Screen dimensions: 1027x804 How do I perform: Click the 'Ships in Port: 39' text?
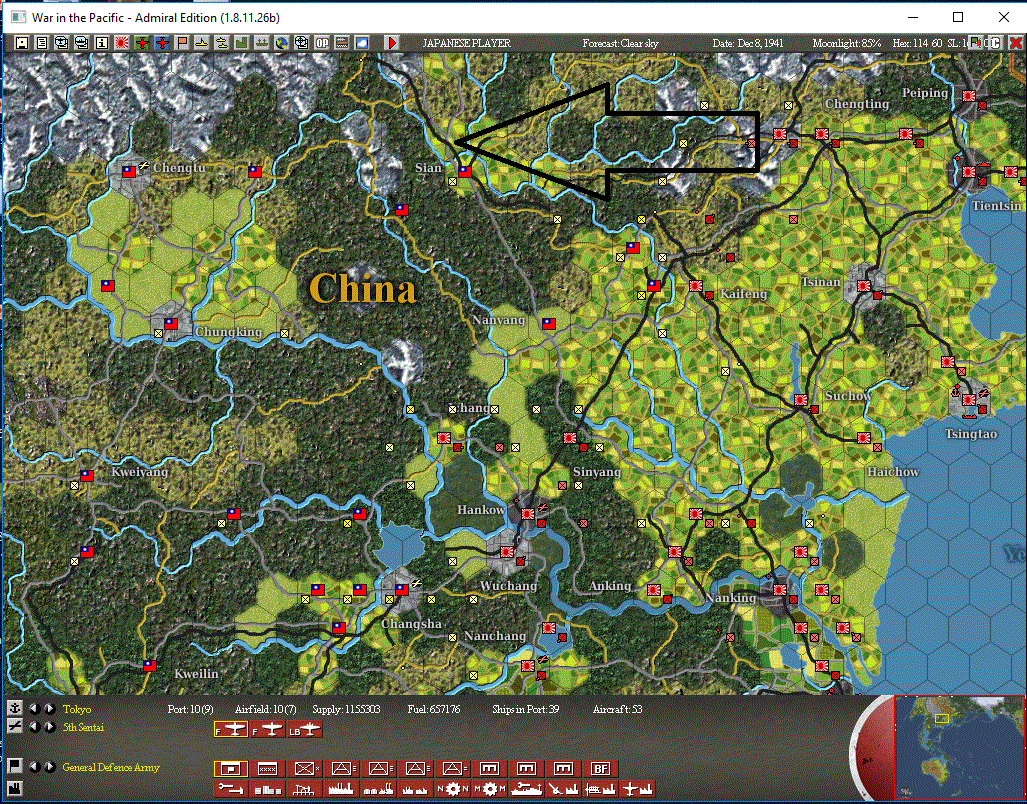click(525, 709)
